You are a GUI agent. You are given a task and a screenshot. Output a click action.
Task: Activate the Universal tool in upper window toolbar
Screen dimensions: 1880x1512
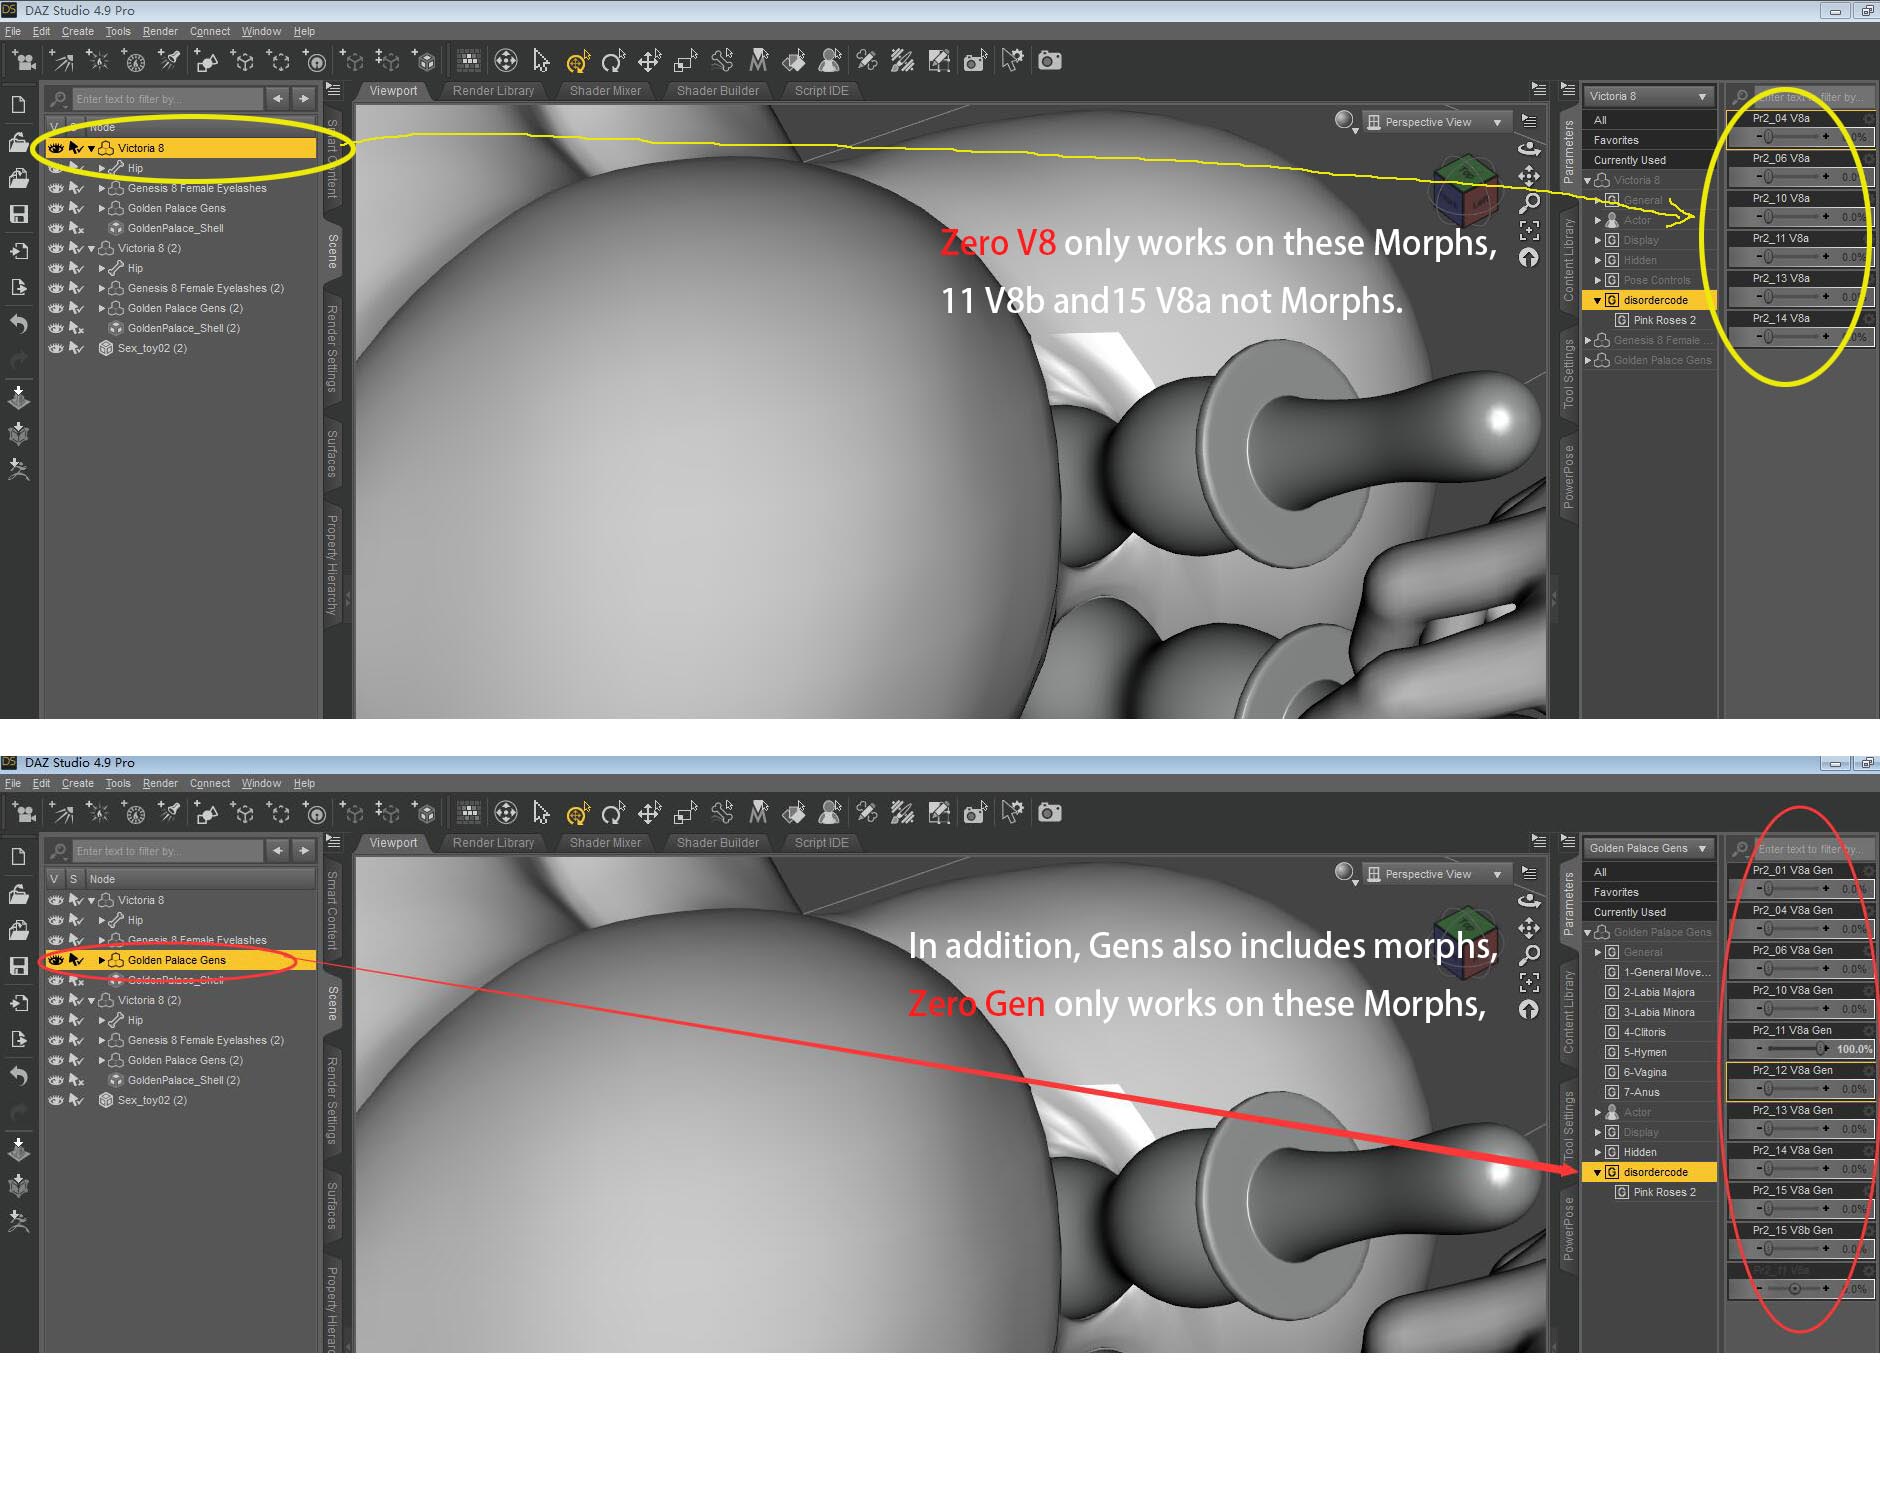[x=577, y=62]
